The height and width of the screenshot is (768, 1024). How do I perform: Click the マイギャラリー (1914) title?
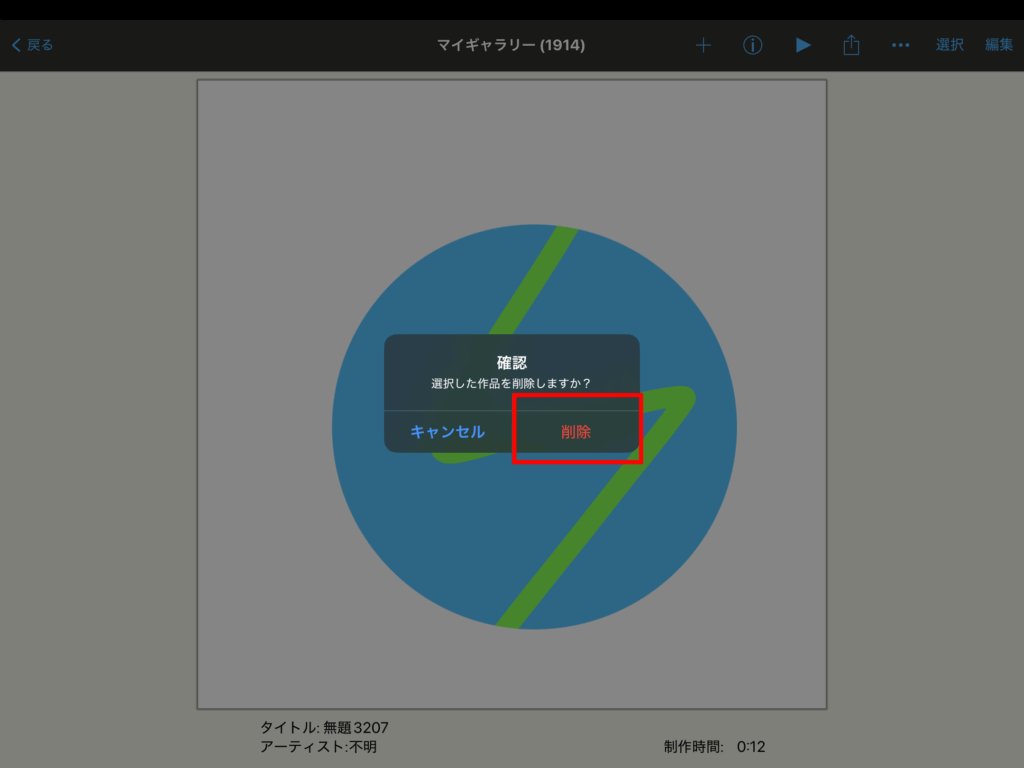[511, 45]
